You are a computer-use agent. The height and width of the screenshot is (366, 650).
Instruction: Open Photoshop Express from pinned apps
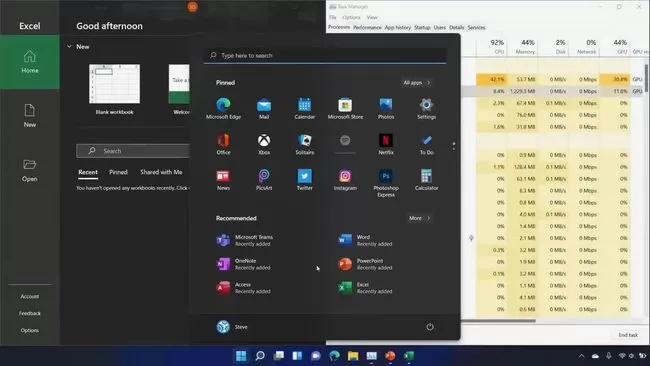(x=386, y=183)
